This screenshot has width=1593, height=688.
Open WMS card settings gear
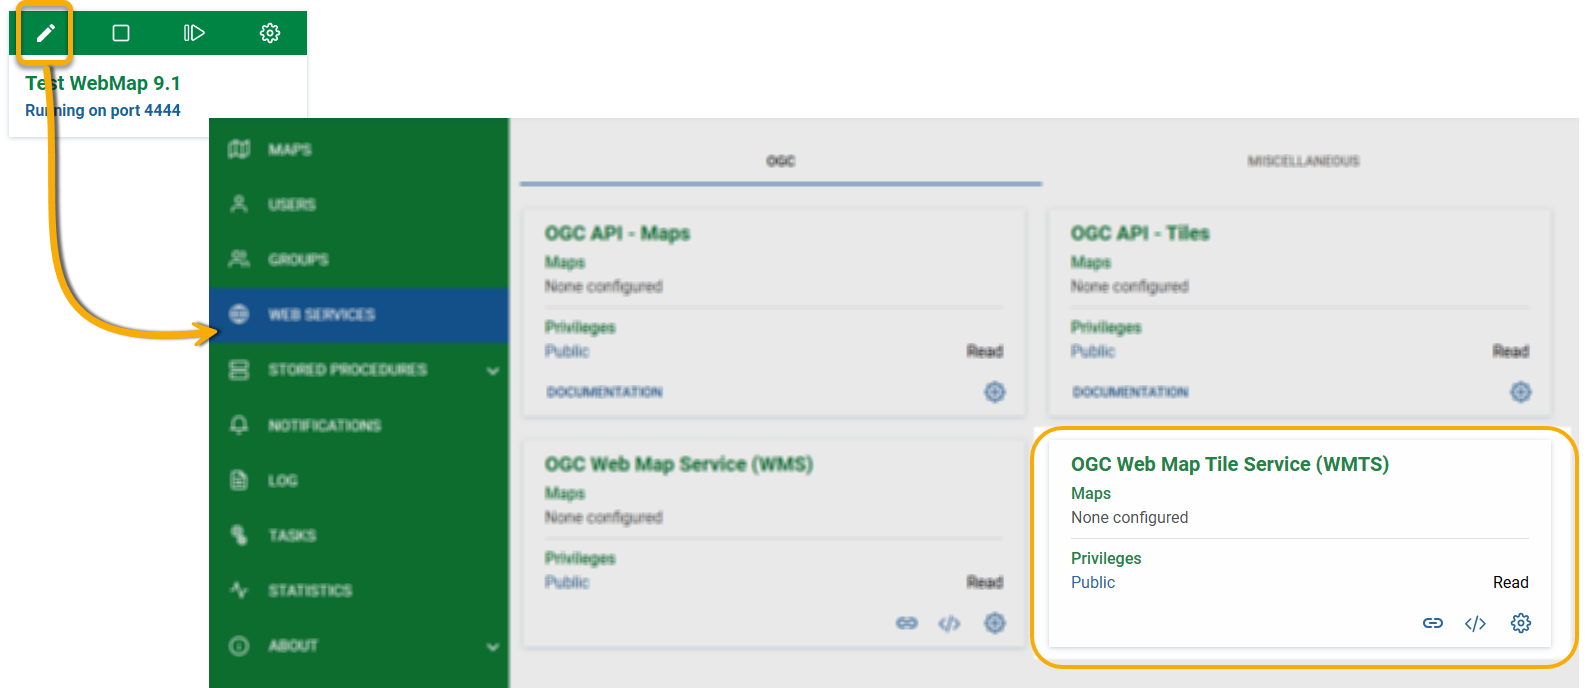[x=994, y=623]
